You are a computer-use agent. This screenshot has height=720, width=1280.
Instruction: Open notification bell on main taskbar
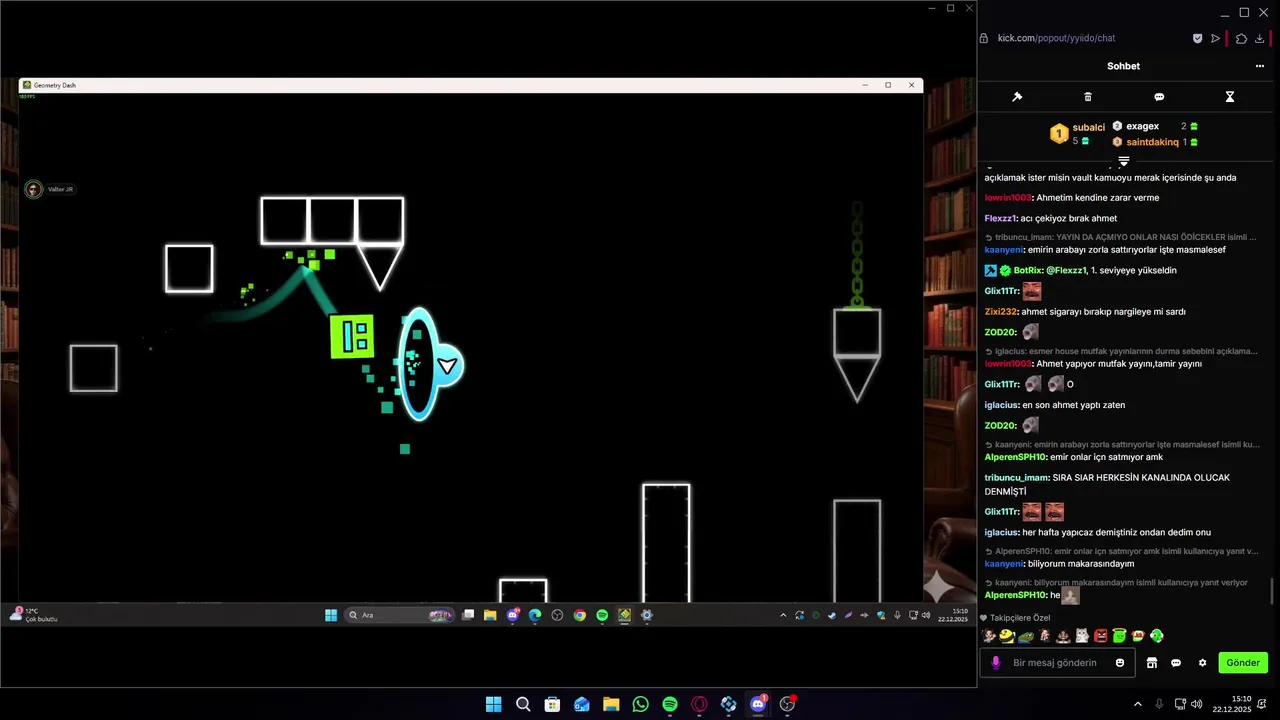1263,704
